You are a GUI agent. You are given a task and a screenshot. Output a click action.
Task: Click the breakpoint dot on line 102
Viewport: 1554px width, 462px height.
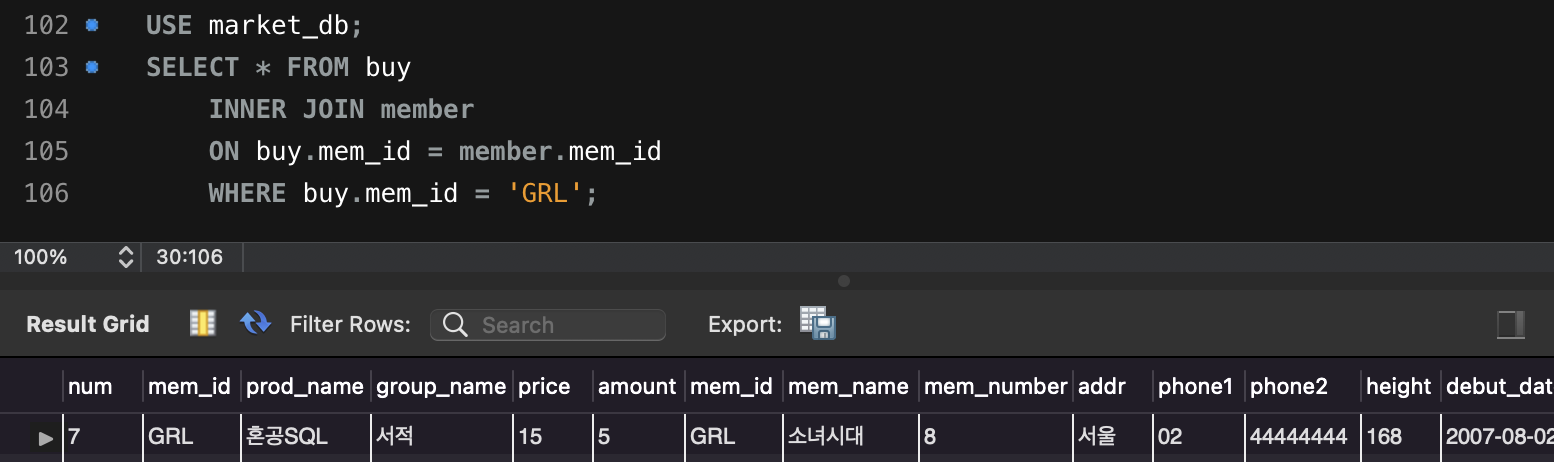click(x=92, y=25)
